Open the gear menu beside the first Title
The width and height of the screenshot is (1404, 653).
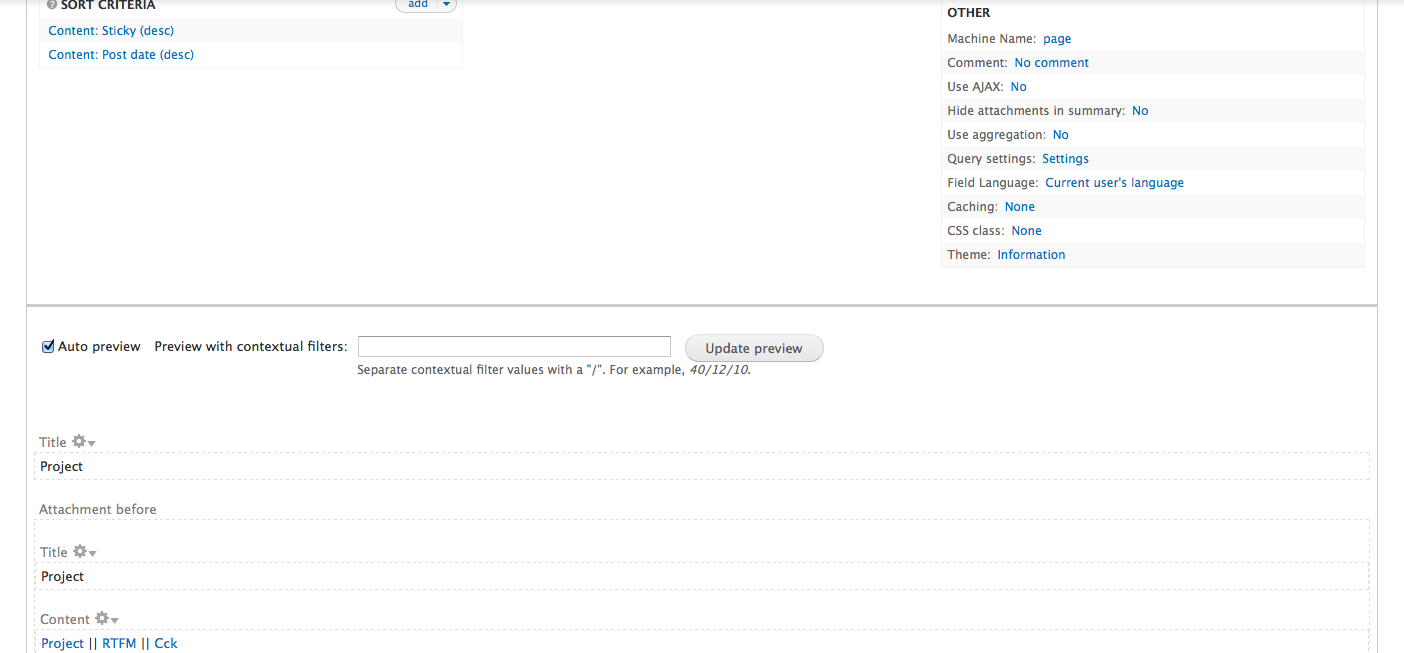click(x=83, y=442)
